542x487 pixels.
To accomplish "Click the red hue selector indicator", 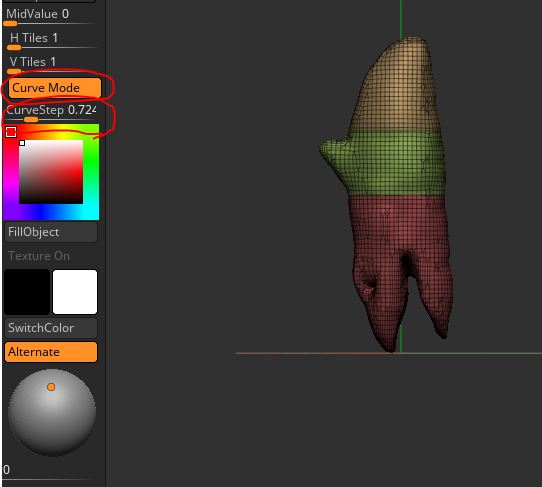I will (11, 132).
